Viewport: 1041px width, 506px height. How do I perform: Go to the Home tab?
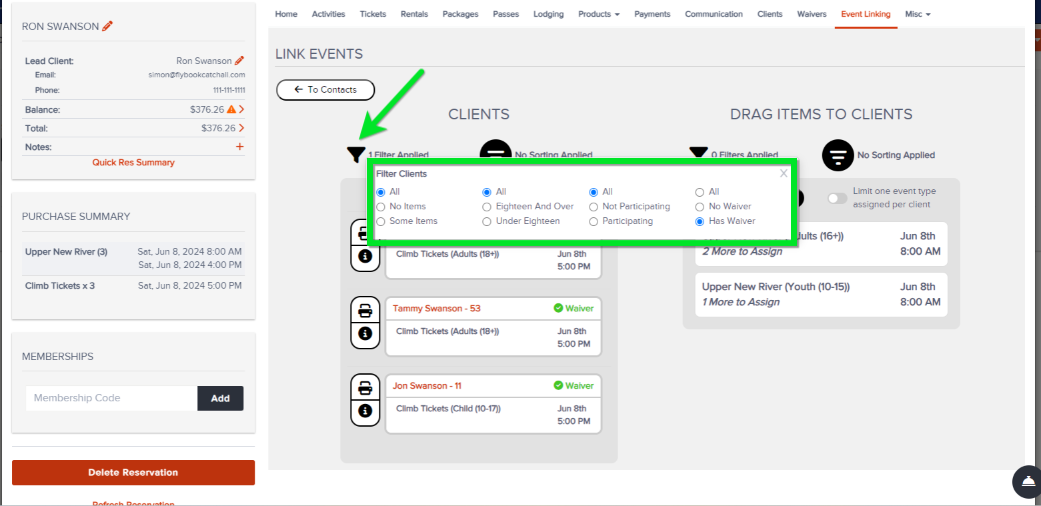286,14
